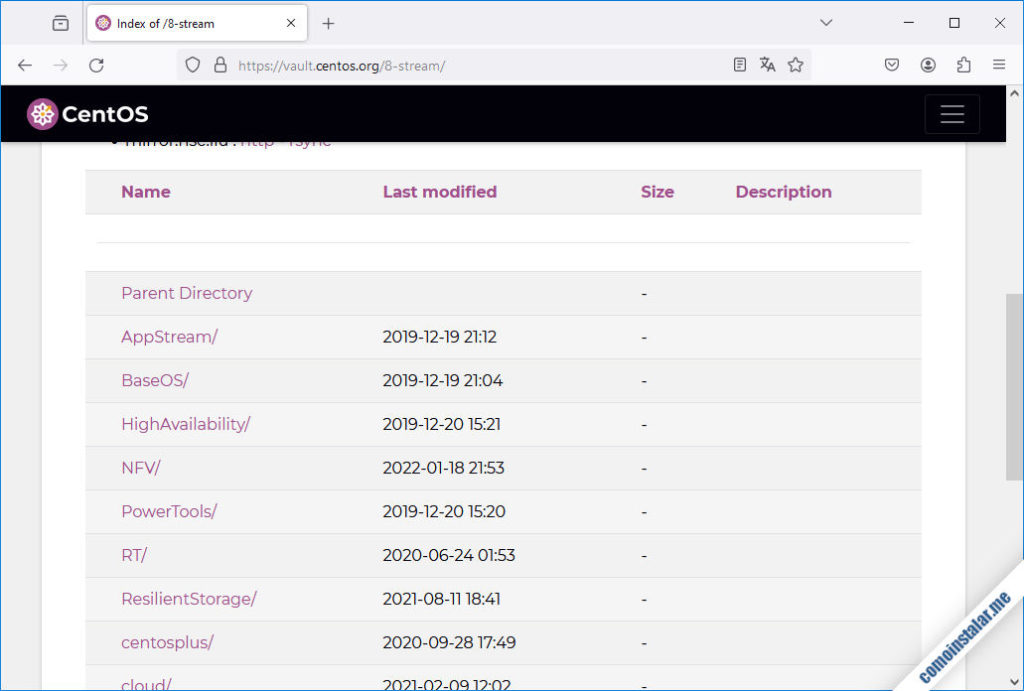Sort listing by Last modified column
The image size is (1024, 691).
439,192
